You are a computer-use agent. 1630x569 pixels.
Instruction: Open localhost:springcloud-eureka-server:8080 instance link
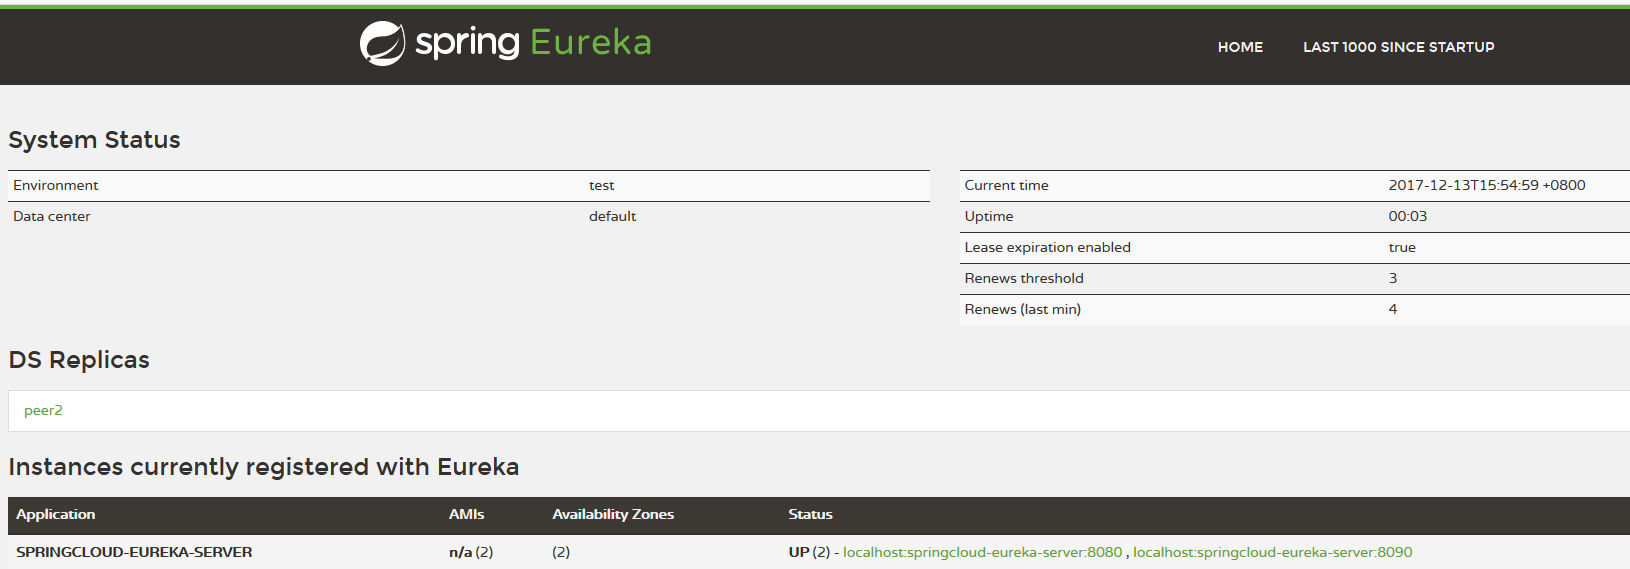(x=982, y=552)
